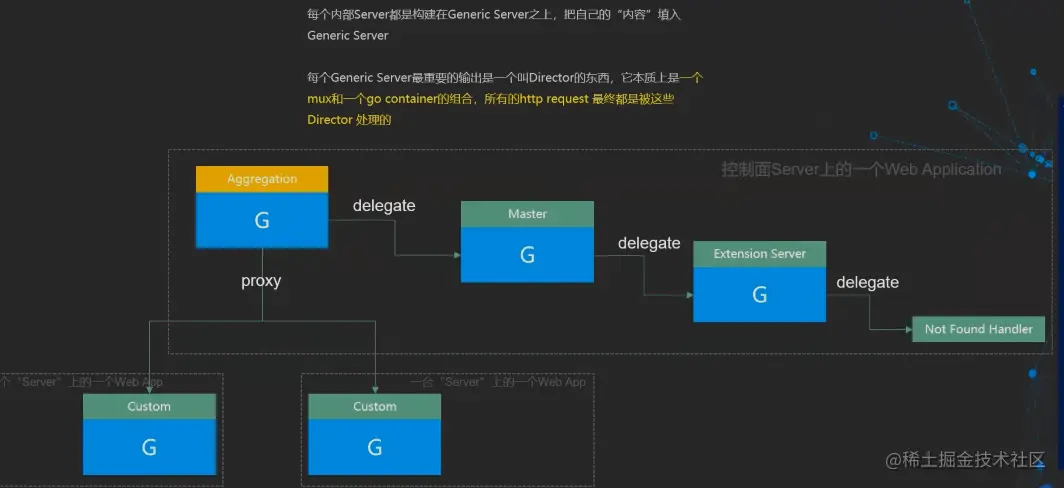Screen dimensions: 1064x488
Task: Click the caption "一台“Server”上的一个Web App"
Action: [497, 382]
